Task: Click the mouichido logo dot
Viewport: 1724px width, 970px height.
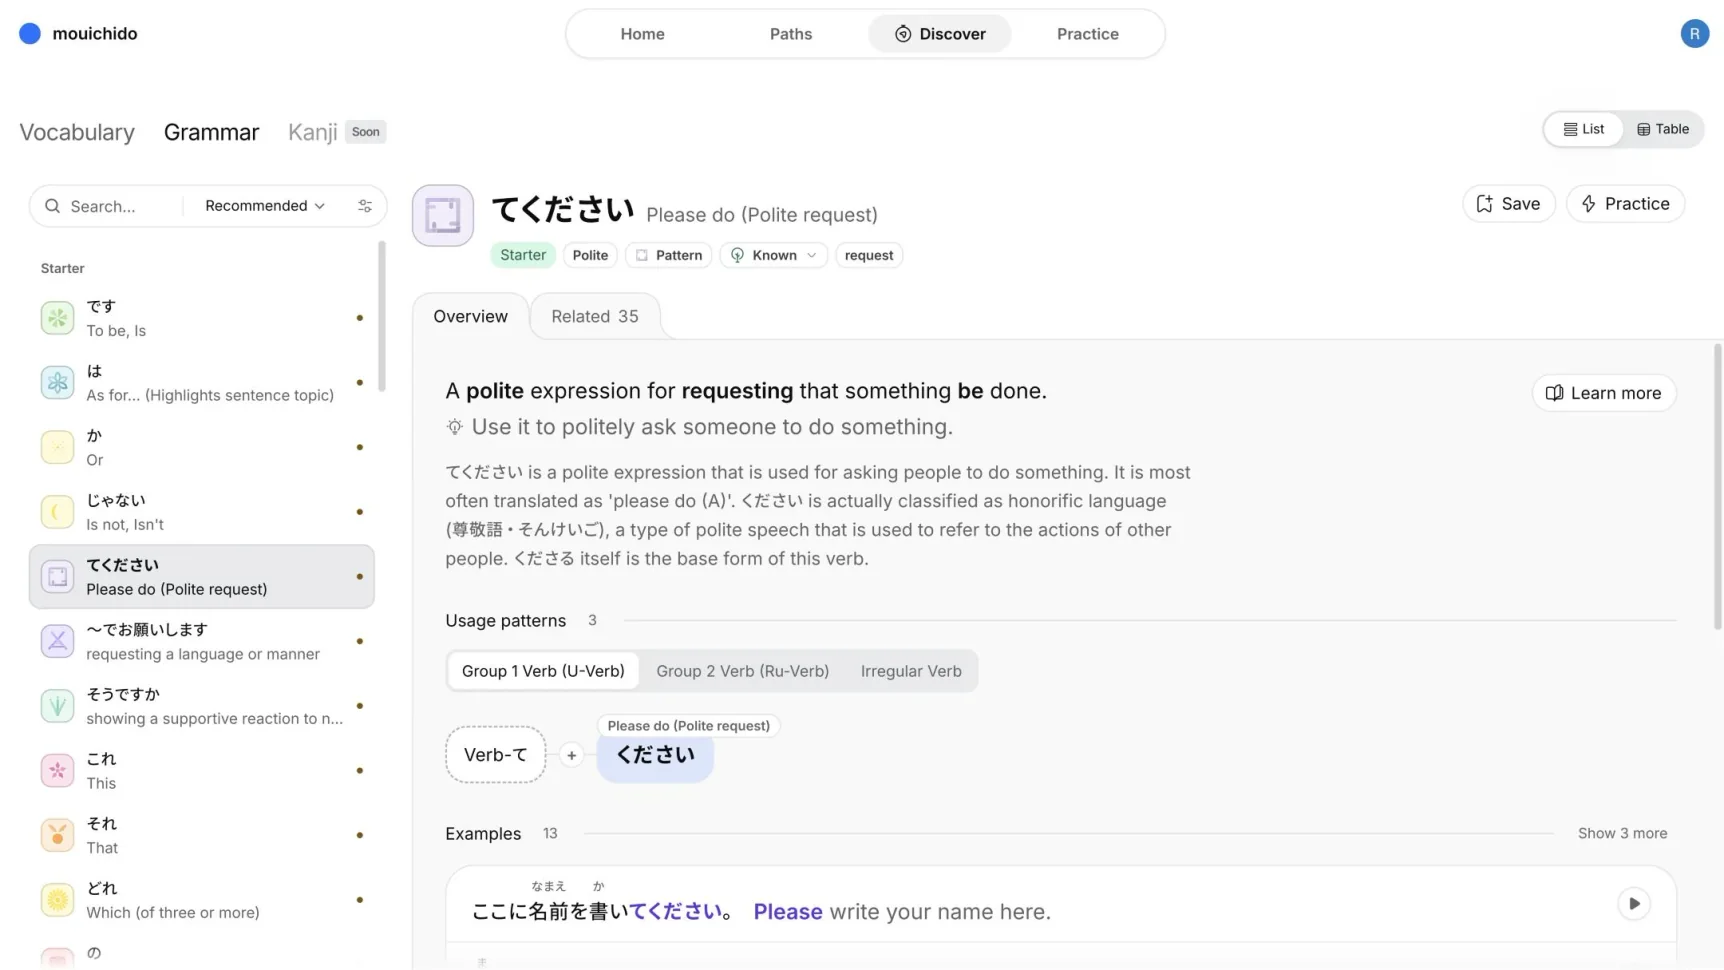Action: 30,34
